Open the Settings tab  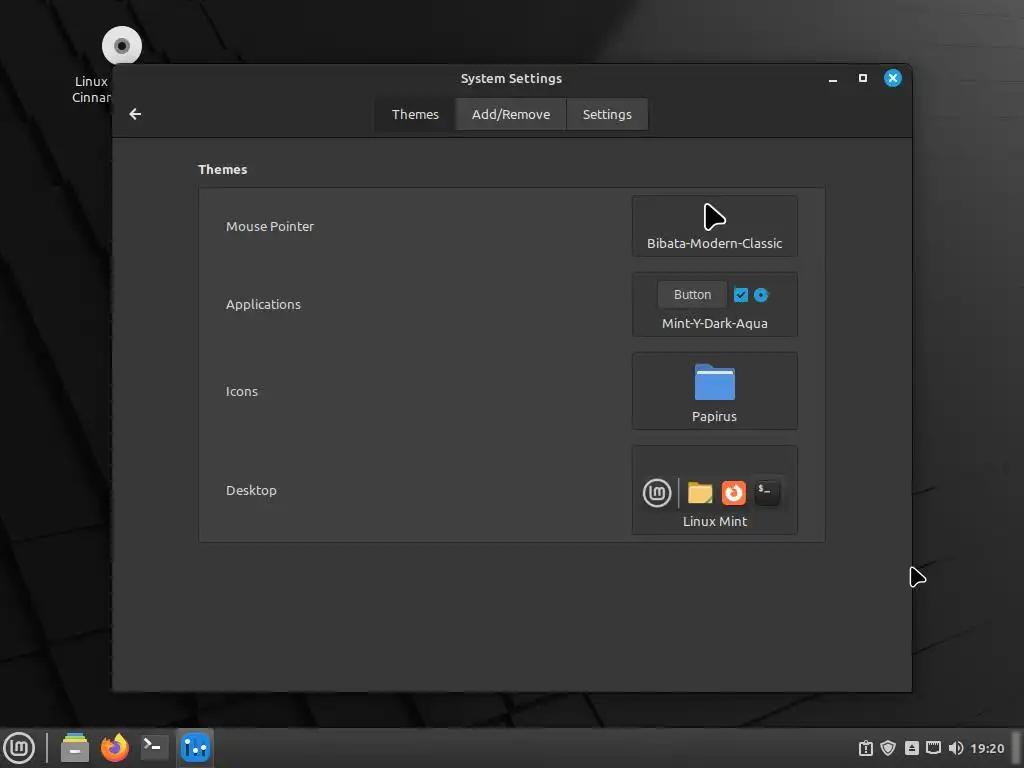point(607,114)
